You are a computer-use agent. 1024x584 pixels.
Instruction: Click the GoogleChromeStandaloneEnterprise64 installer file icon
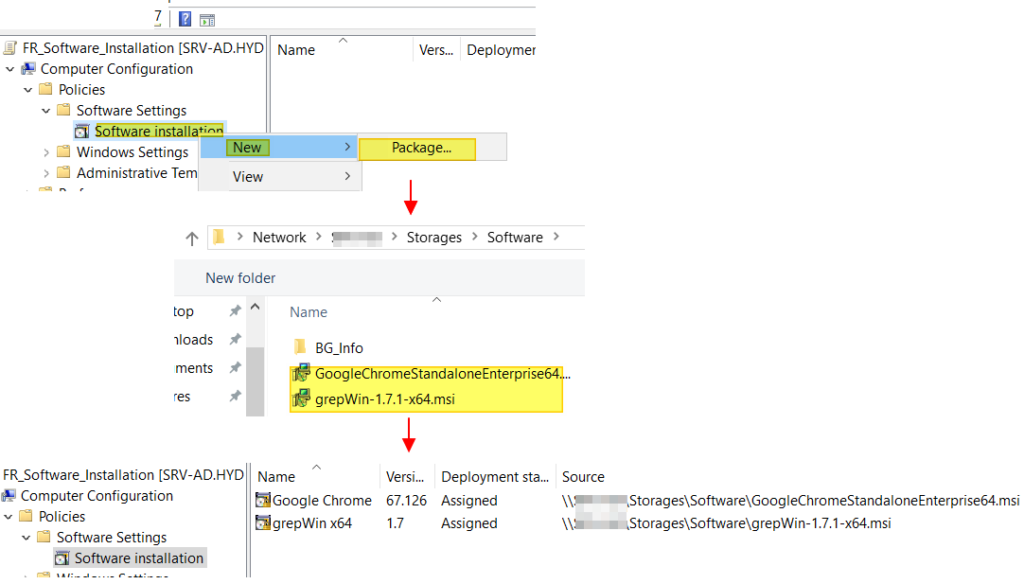click(x=301, y=373)
